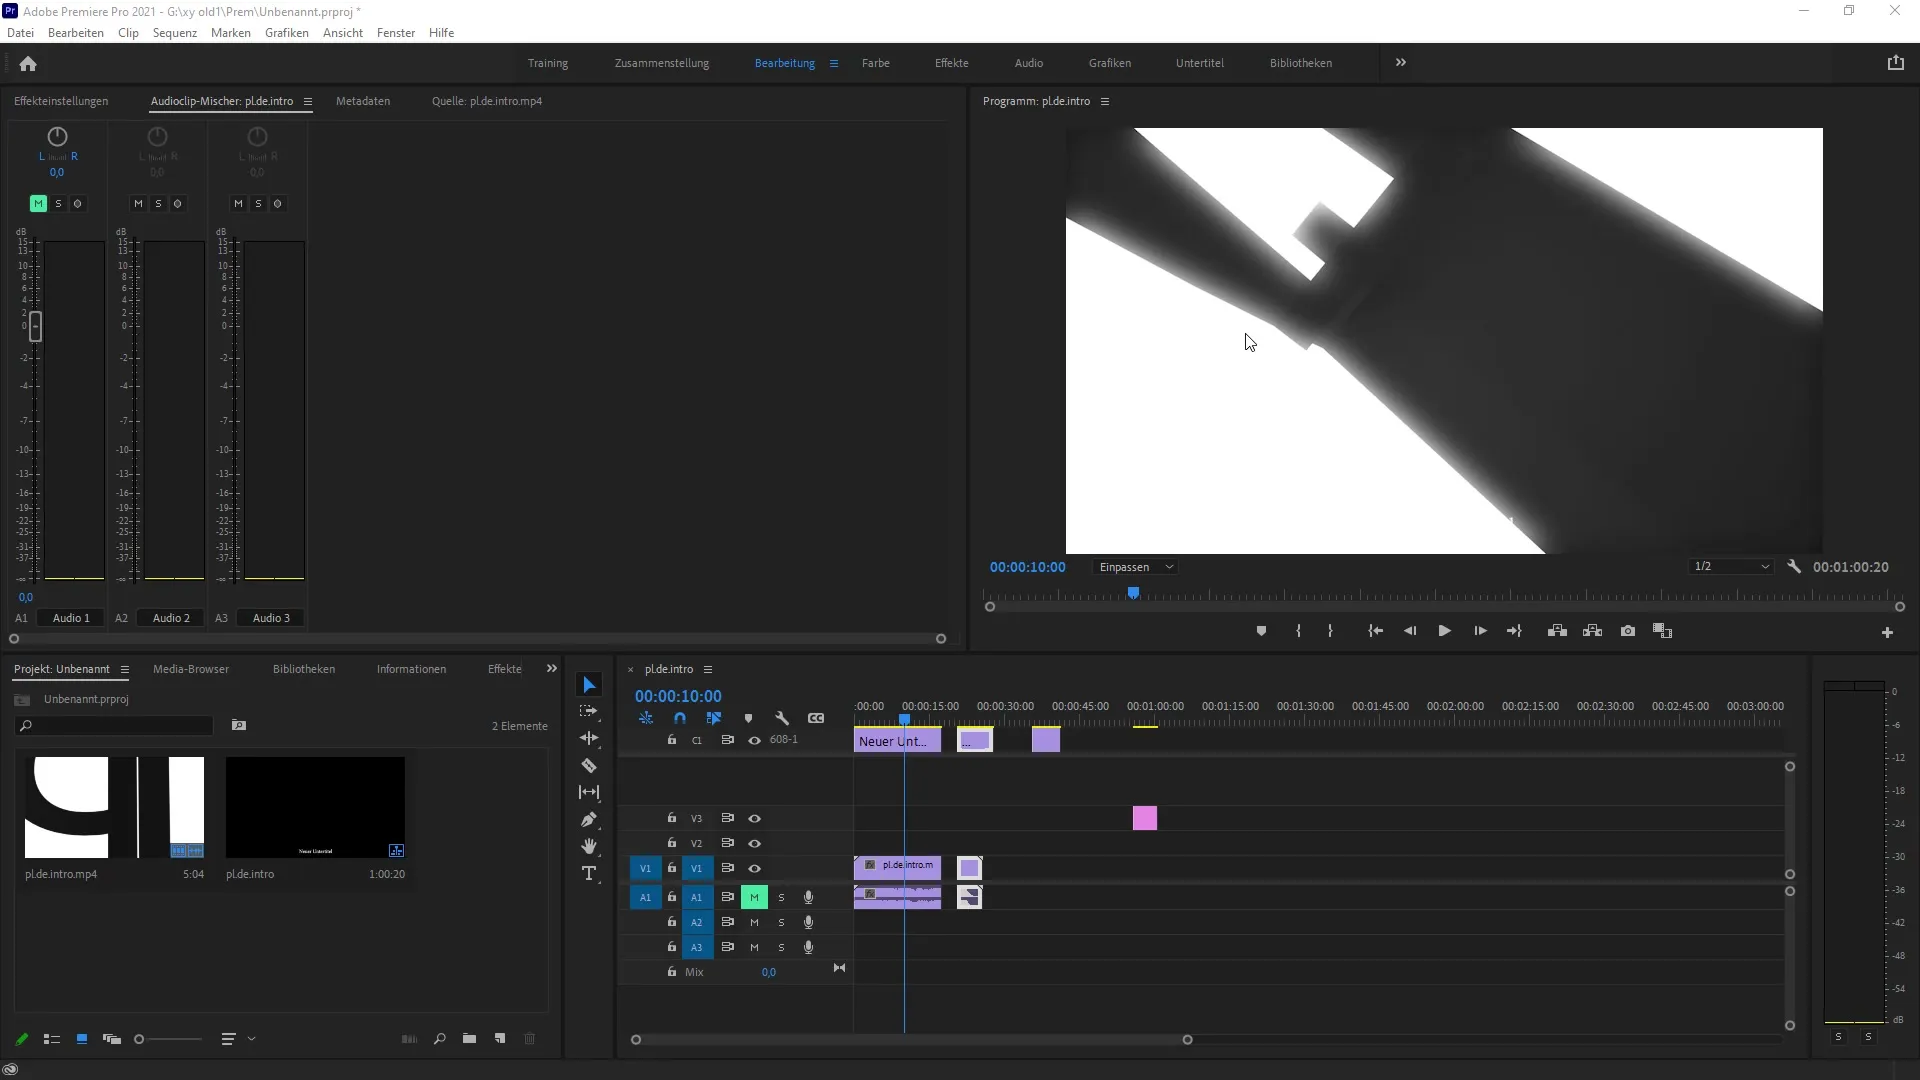Click Audio 1 volume fader handle
The image size is (1920, 1080).
pyautogui.click(x=35, y=326)
